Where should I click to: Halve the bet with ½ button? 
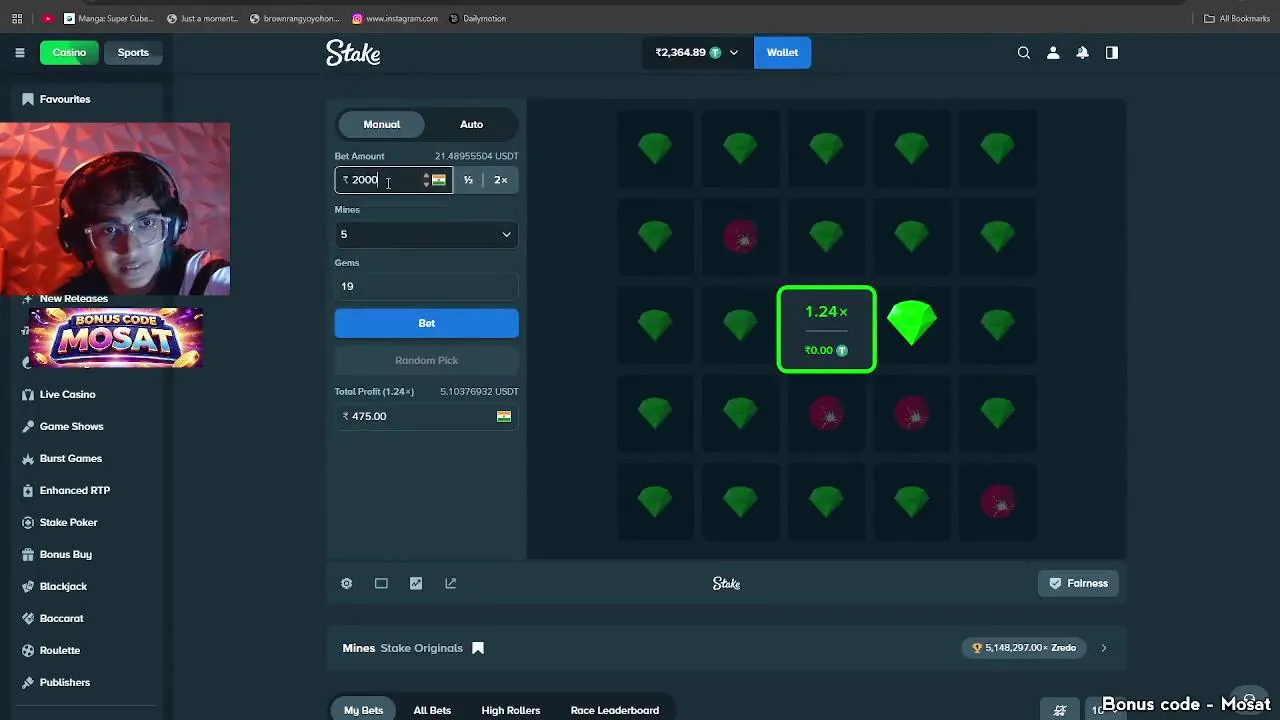pos(468,180)
